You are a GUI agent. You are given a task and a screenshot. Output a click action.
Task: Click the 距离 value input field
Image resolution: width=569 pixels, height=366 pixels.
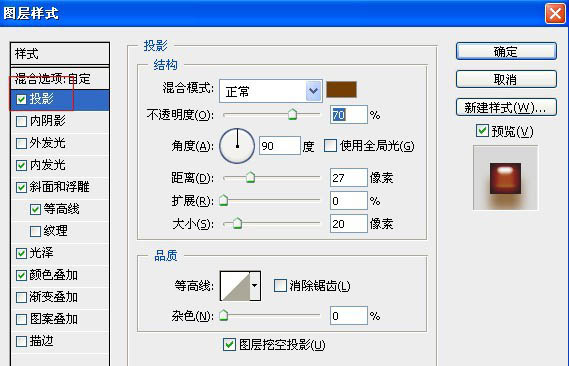[x=349, y=178]
